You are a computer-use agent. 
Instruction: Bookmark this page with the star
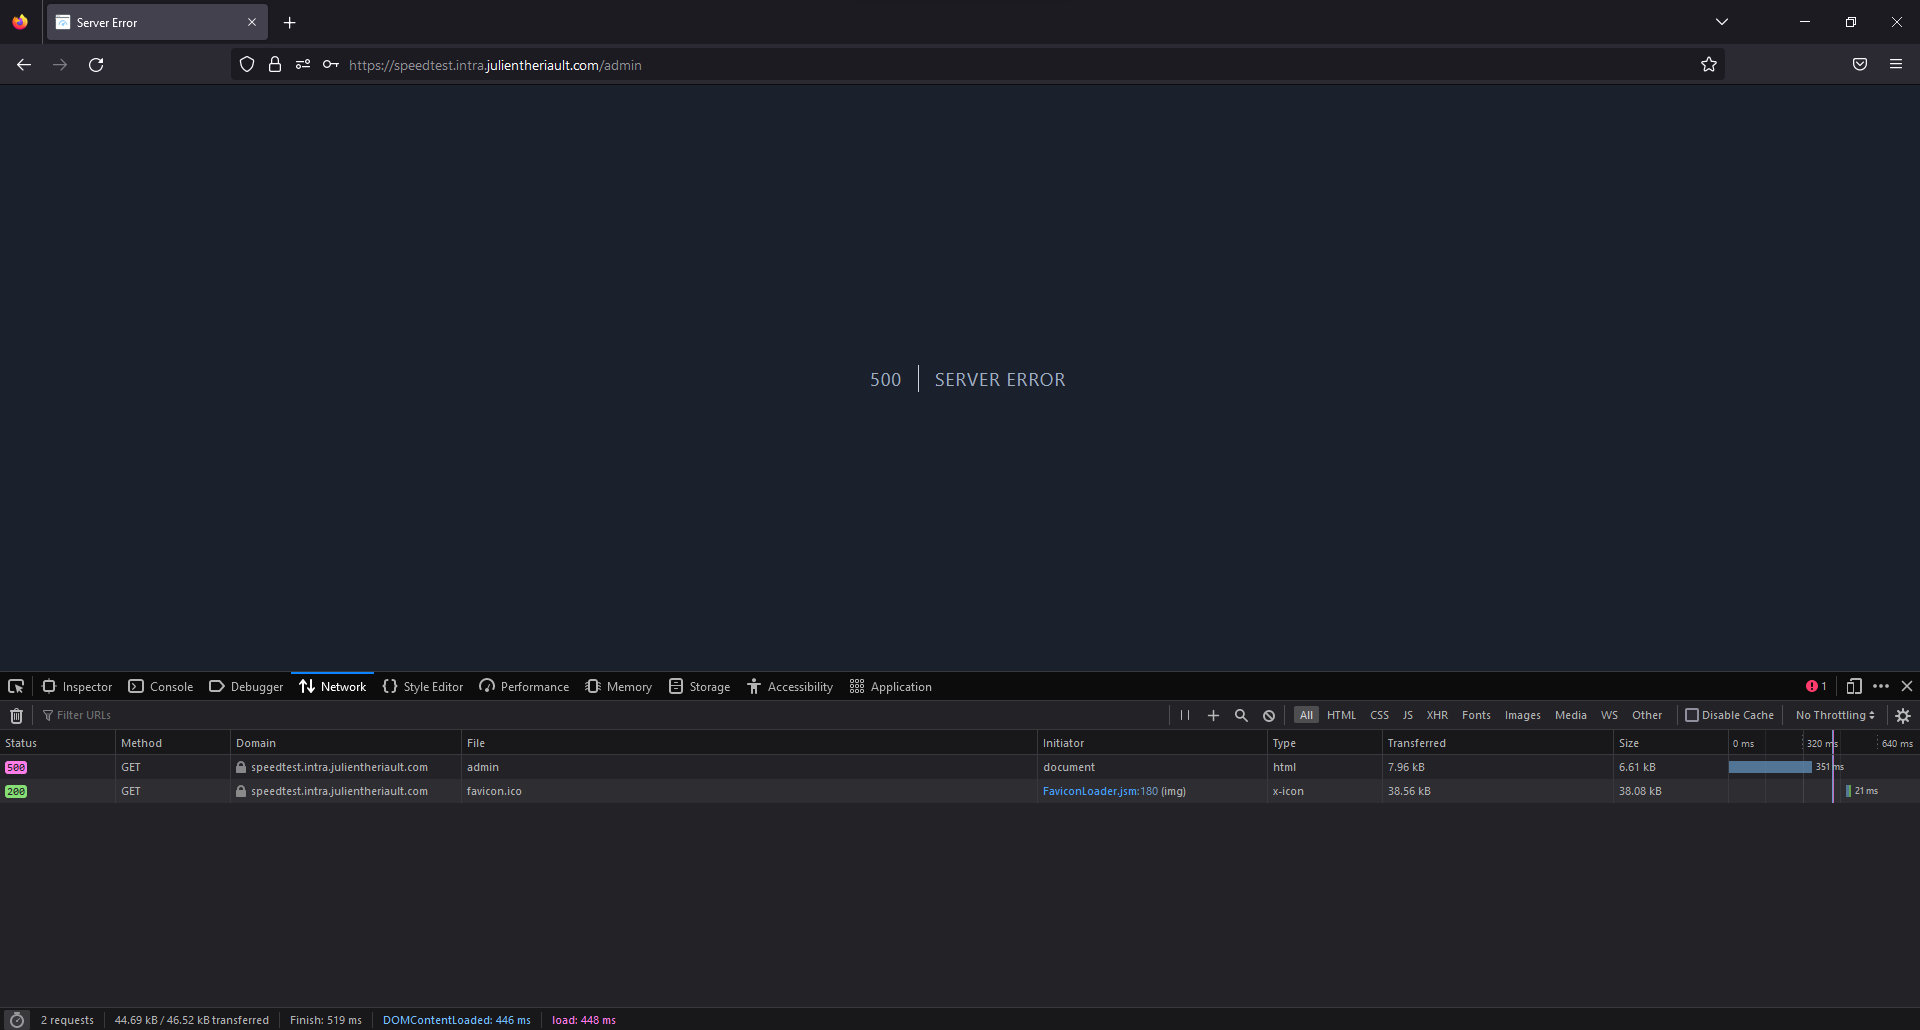pos(1709,65)
